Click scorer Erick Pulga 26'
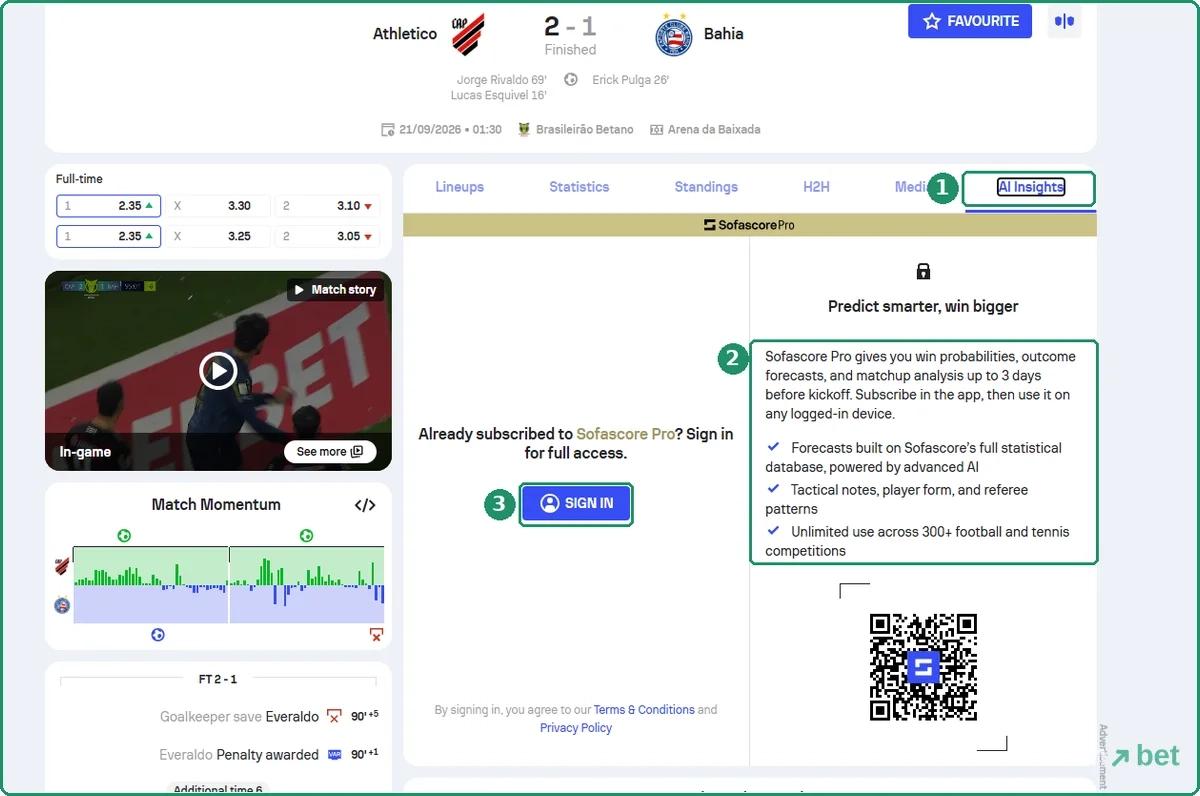This screenshot has width=1200, height=796. pyautogui.click(x=631, y=80)
